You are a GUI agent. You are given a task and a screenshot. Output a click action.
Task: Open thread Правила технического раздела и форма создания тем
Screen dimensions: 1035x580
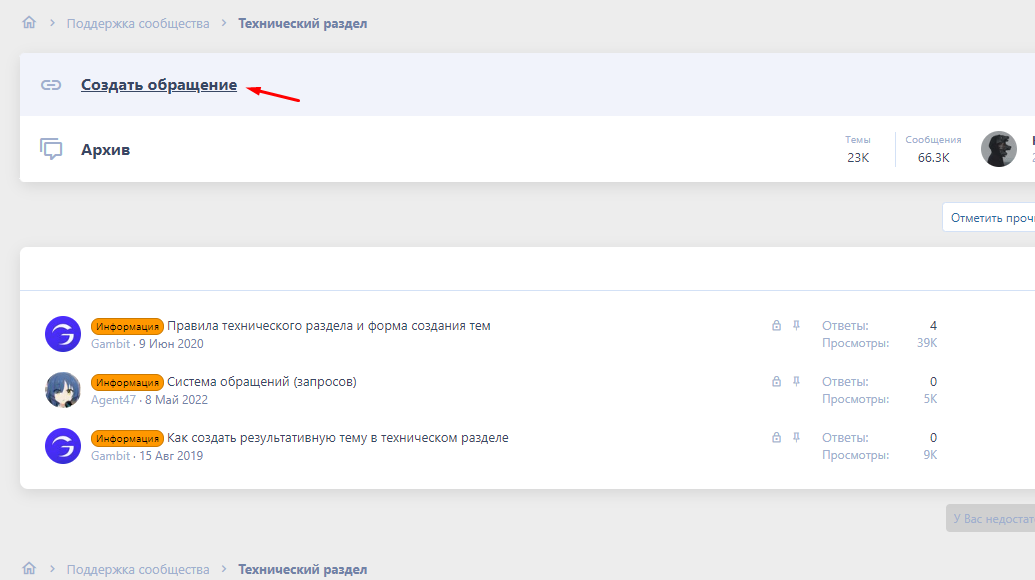(x=328, y=325)
